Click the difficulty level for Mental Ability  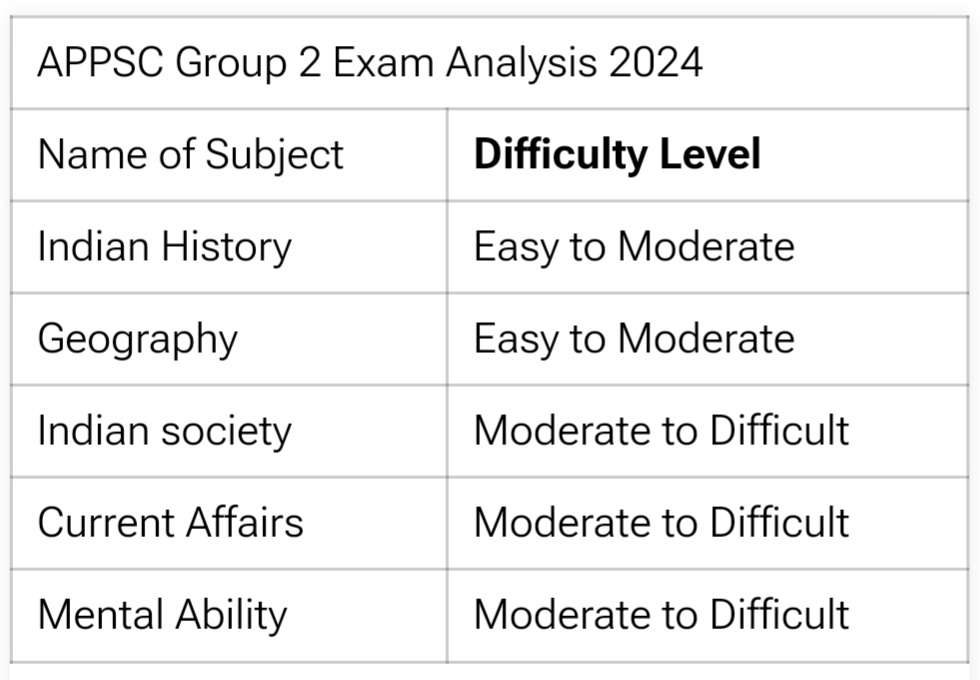661,615
